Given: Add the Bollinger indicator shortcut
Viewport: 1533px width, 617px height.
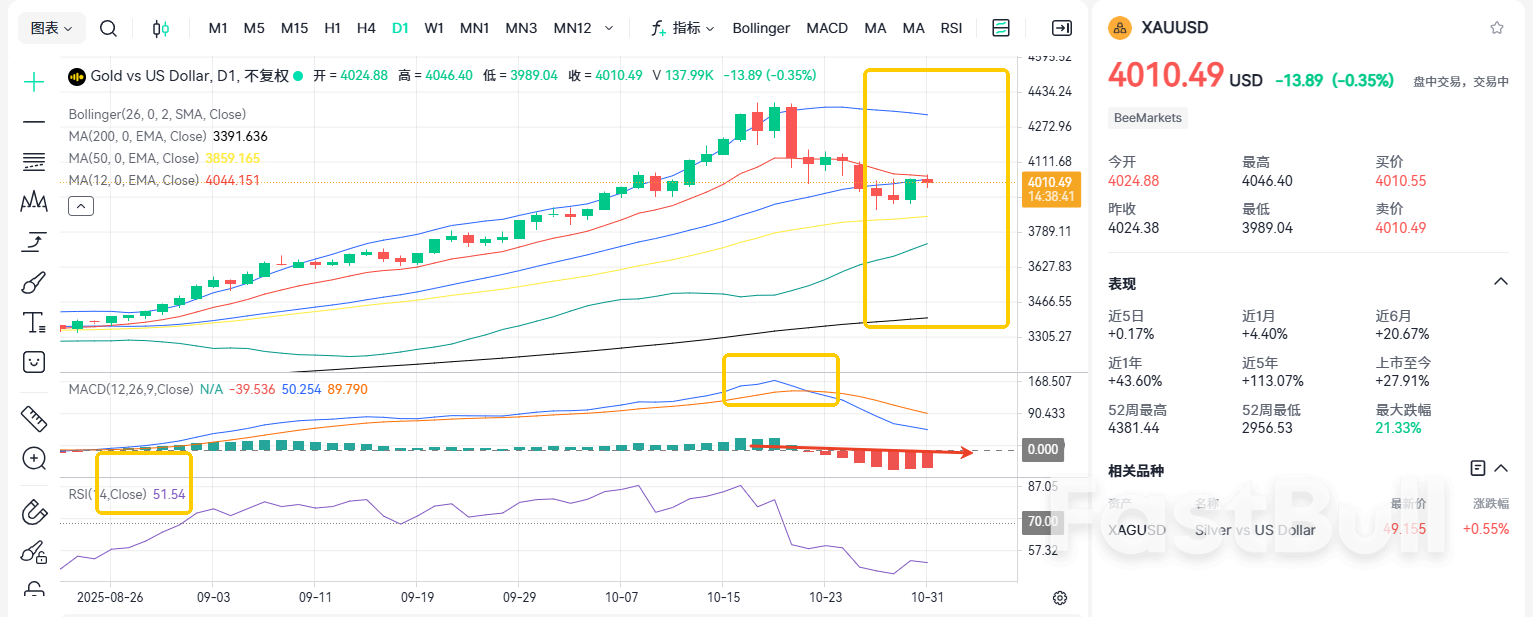Looking at the screenshot, I should coord(761,28).
